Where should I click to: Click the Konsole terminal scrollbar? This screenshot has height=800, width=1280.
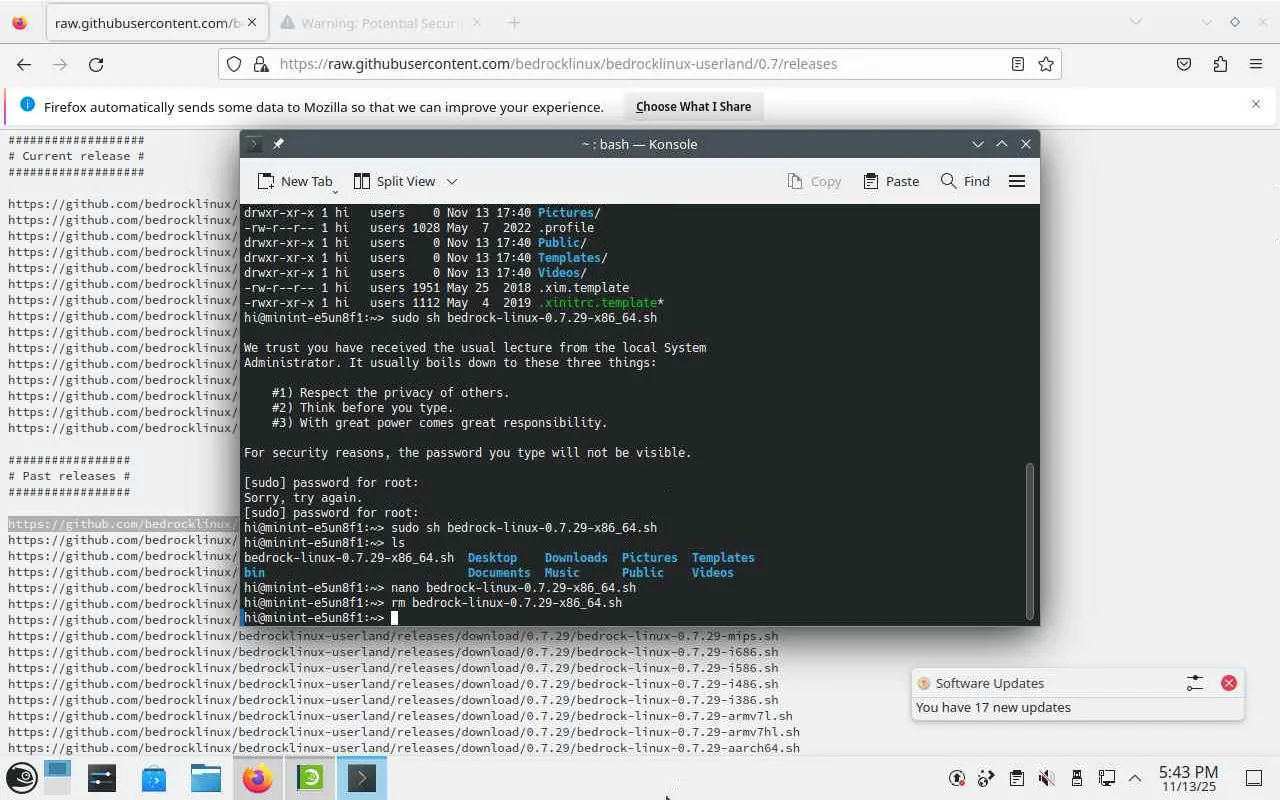coord(1030,541)
